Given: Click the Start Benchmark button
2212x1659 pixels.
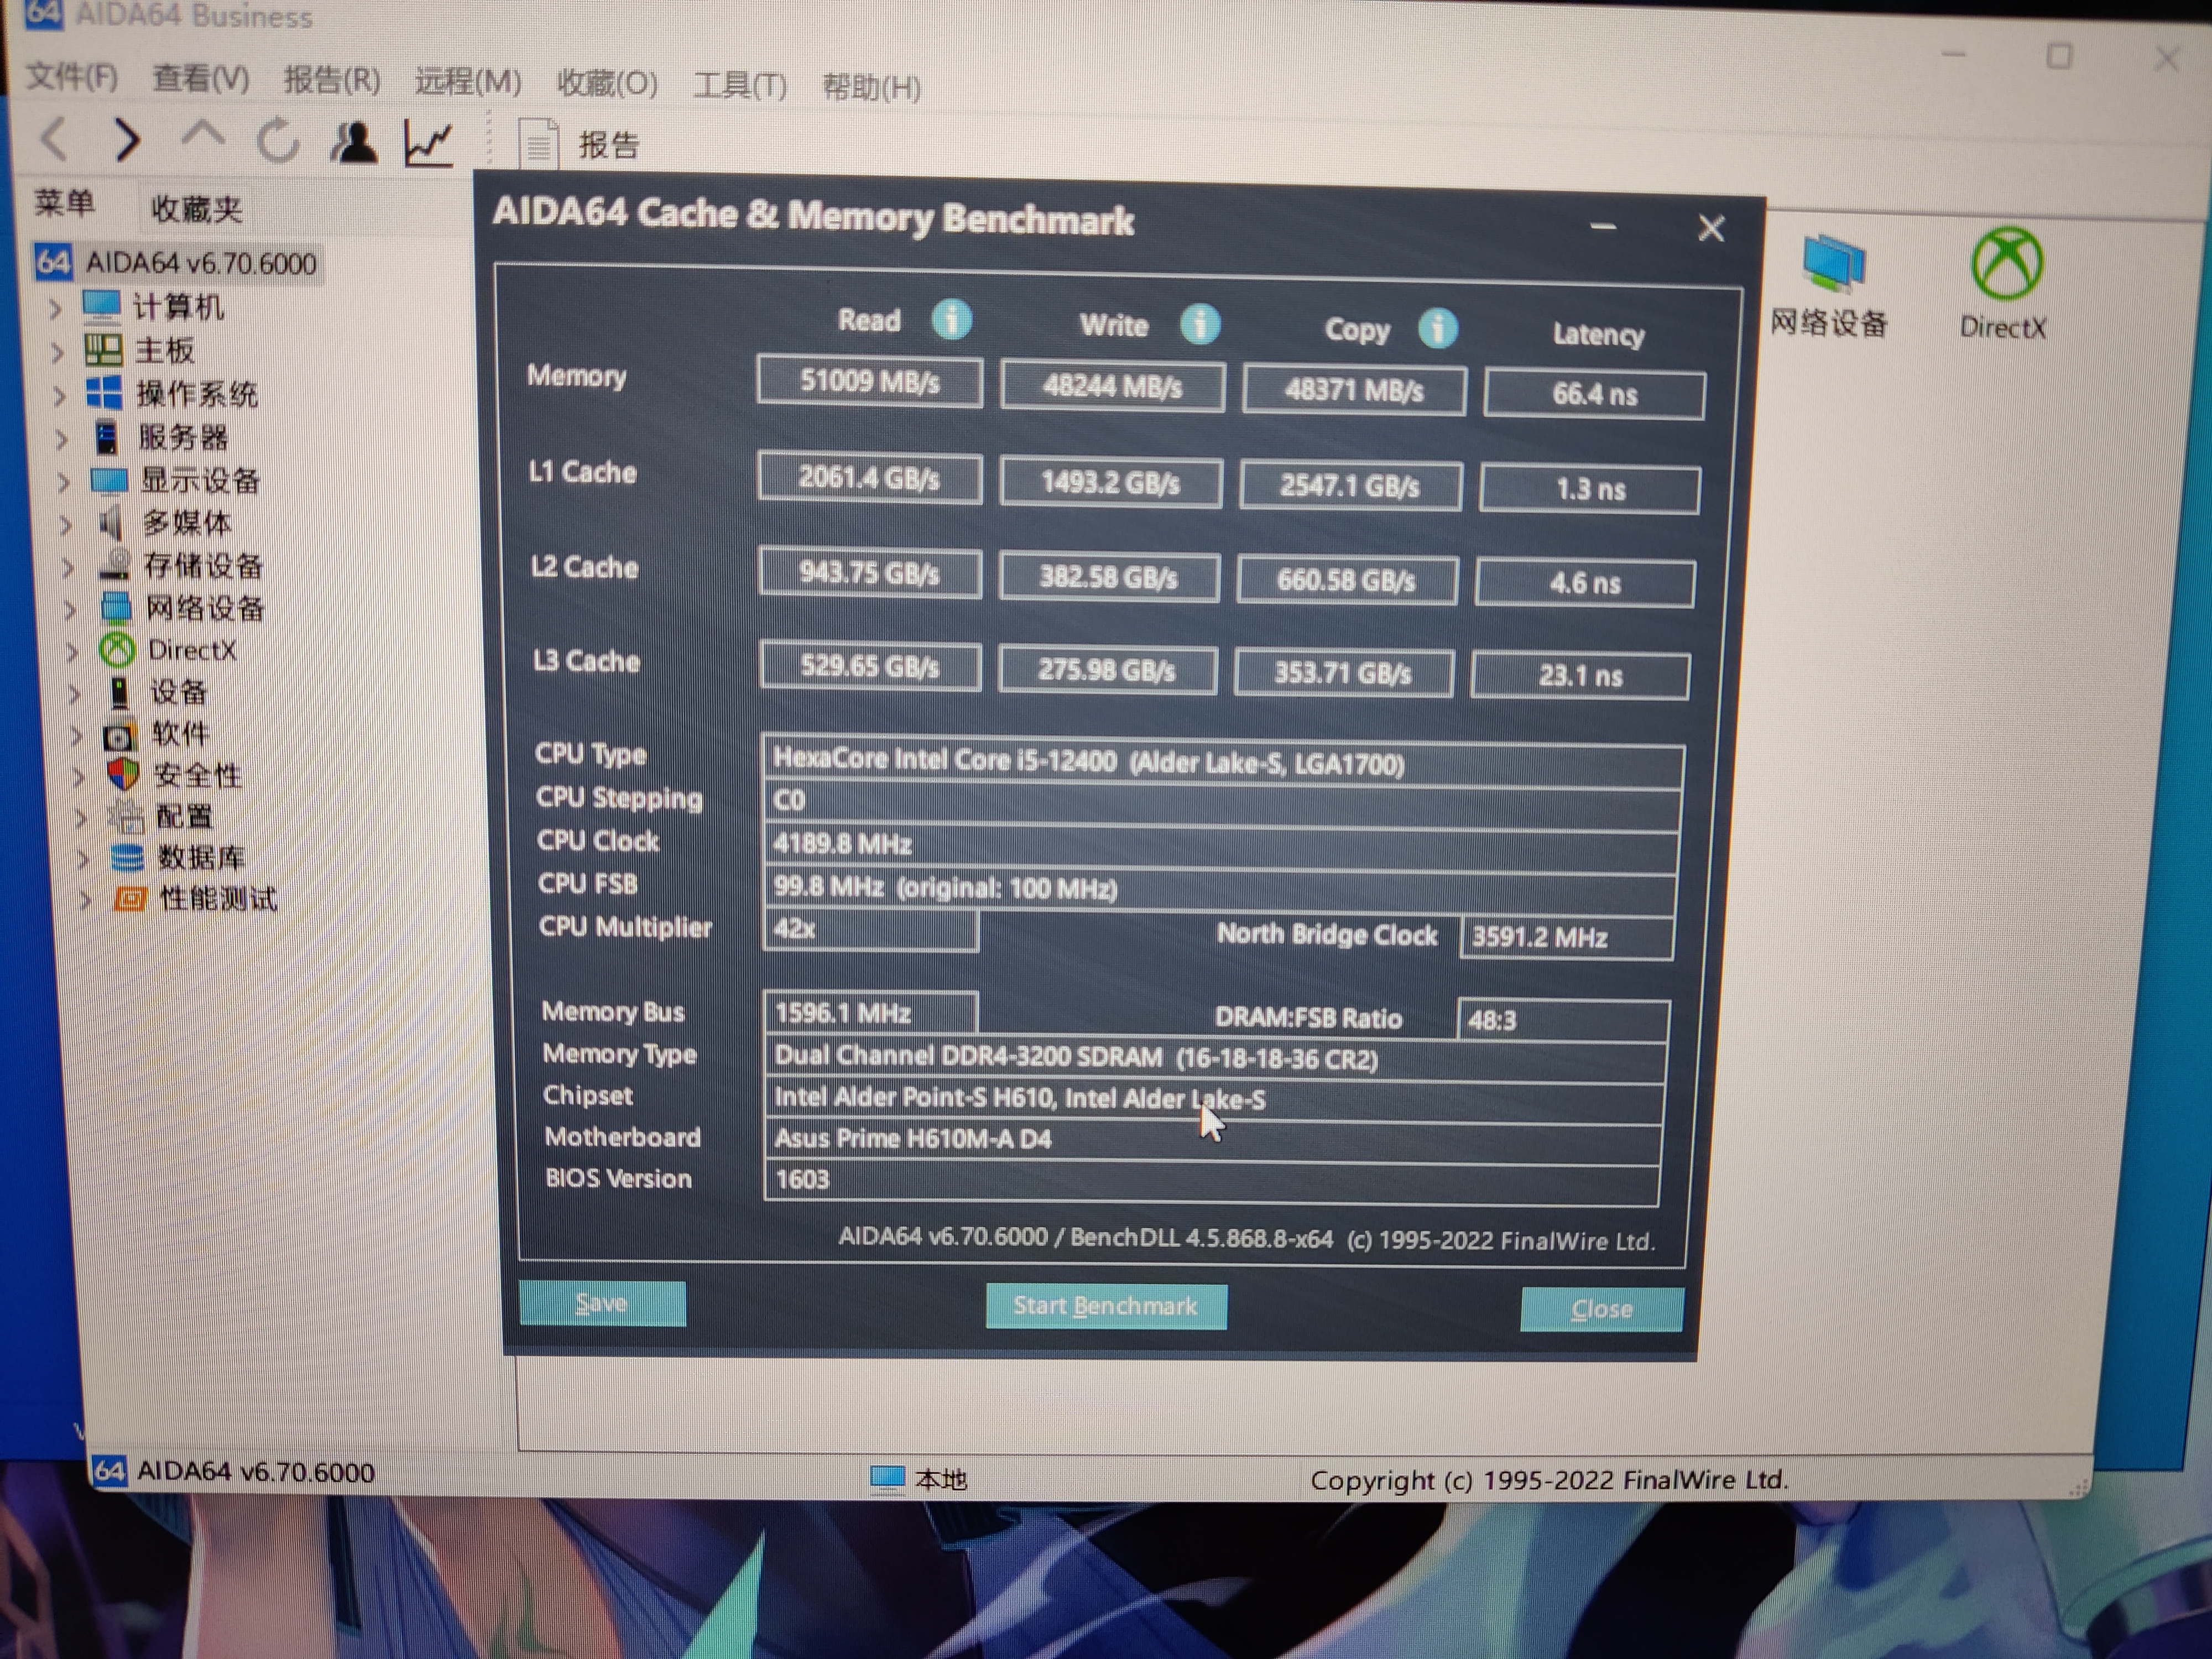Looking at the screenshot, I should [1106, 1306].
